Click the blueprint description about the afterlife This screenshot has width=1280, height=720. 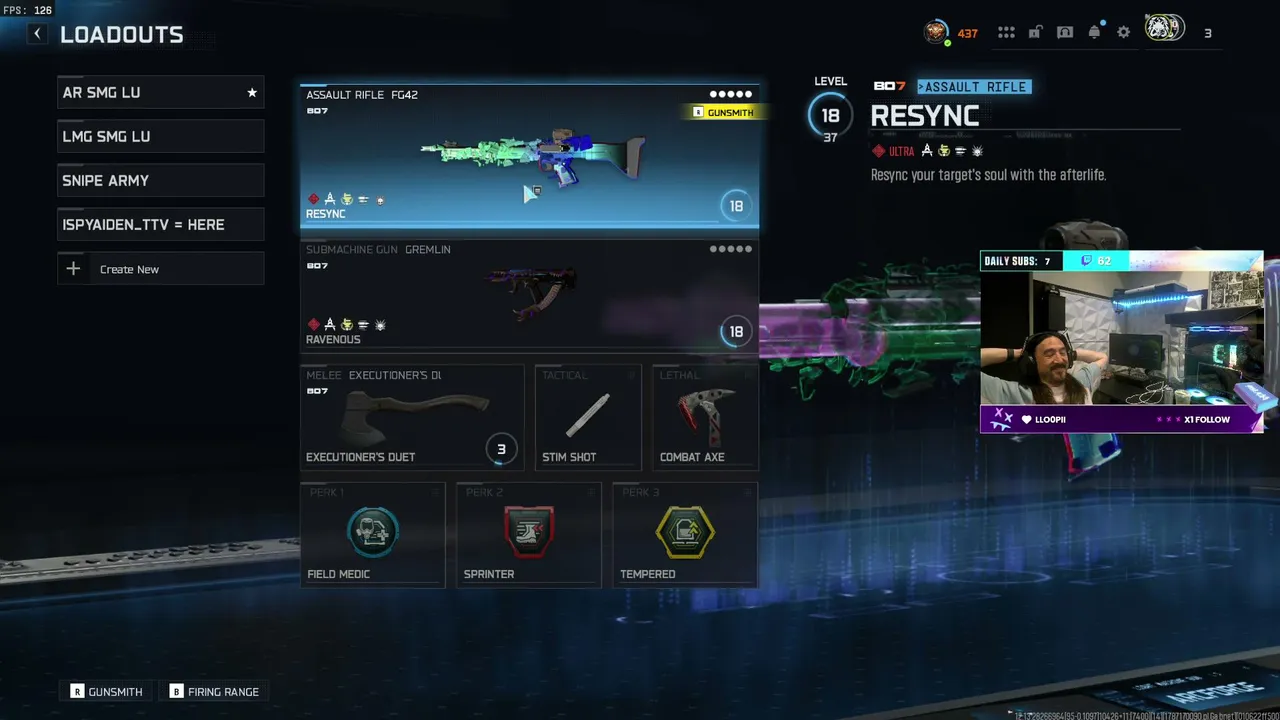coord(988,175)
